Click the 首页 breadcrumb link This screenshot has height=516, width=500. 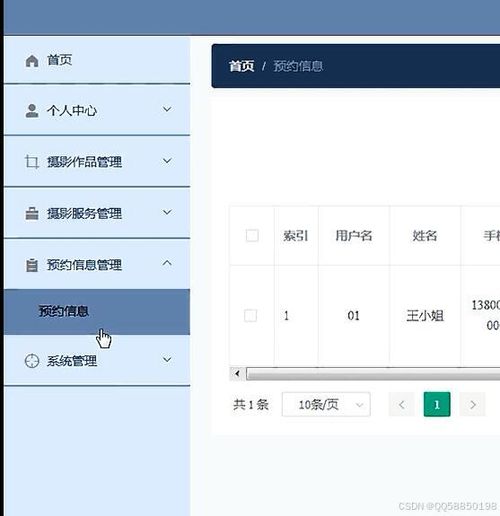[x=242, y=66]
